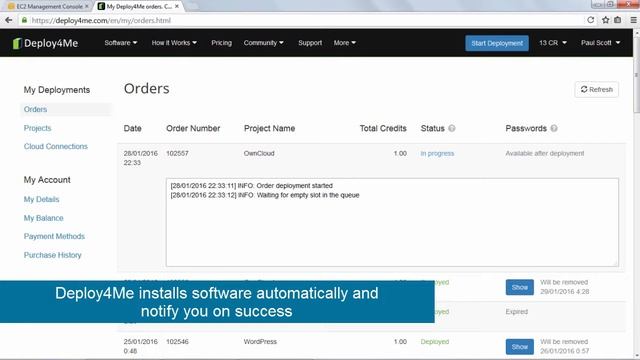Screen dimensions: 640x360
Task: Click the Deployed status of WordPress order
Action: 435,342
